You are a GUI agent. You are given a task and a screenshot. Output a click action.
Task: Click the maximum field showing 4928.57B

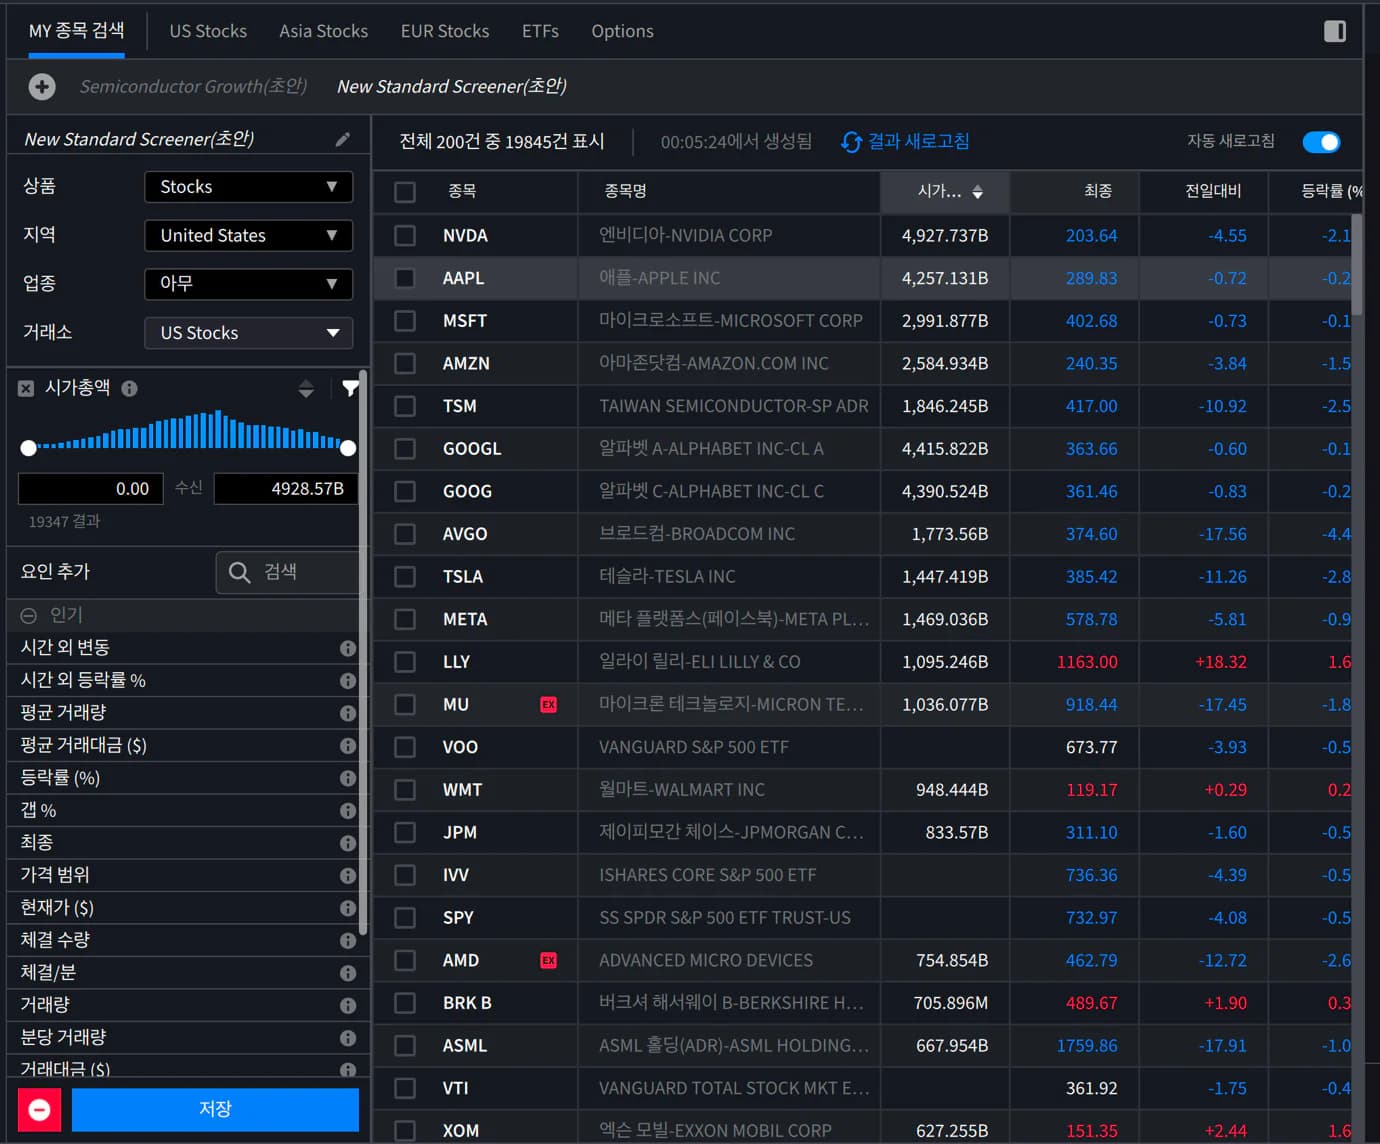[286, 489]
